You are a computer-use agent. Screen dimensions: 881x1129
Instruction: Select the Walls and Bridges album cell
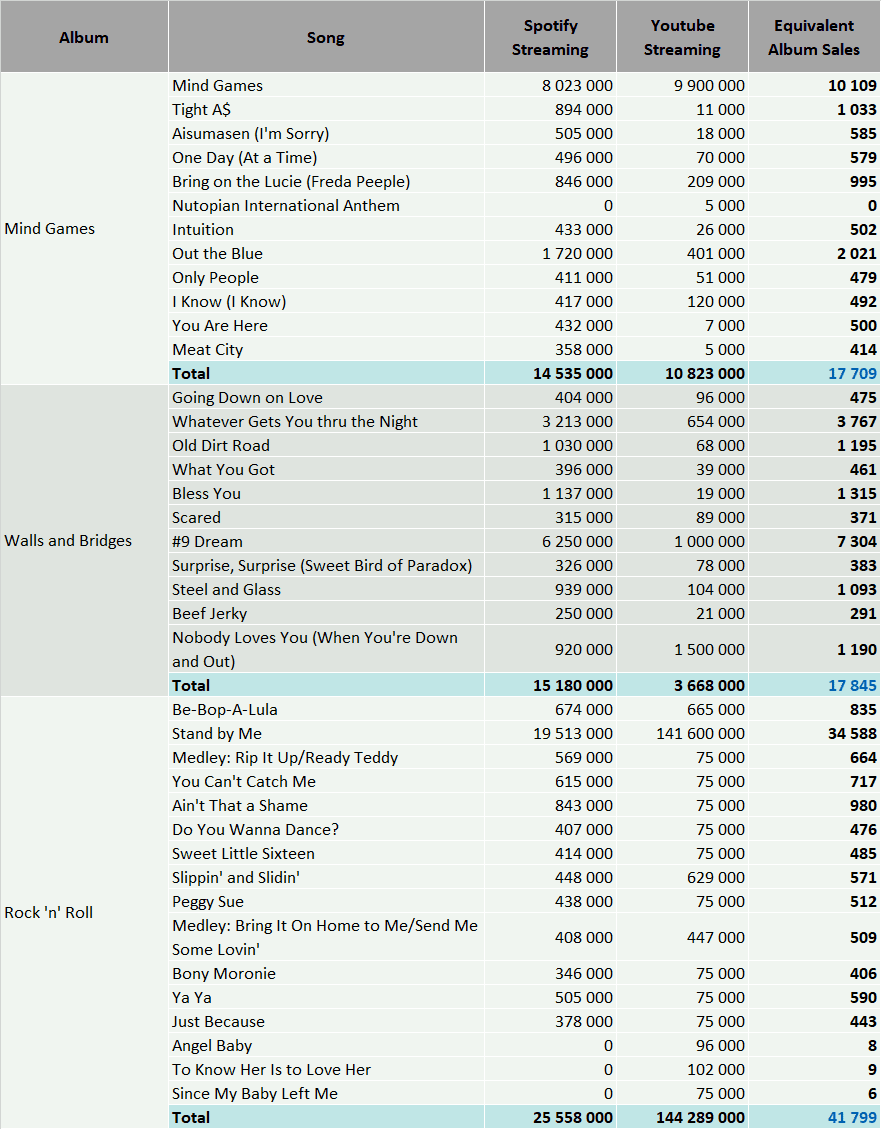point(84,541)
